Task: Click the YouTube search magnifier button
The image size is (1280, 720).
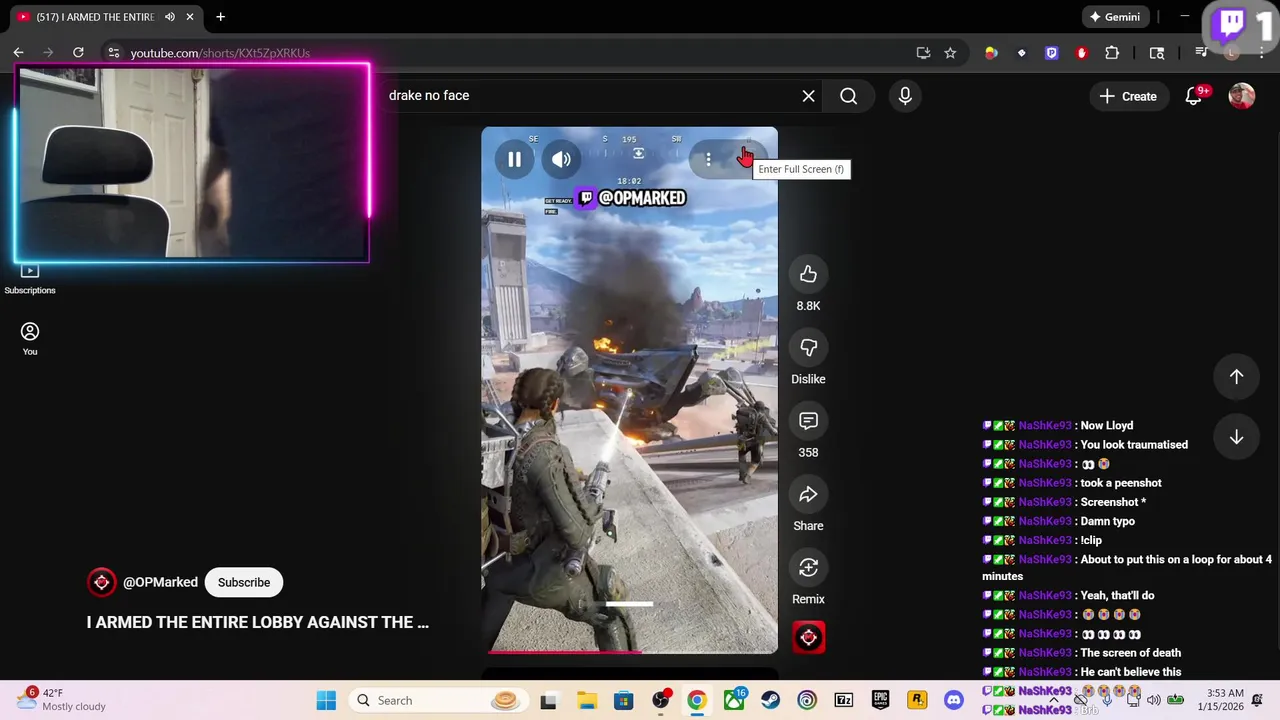Action: click(x=848, y=96)
